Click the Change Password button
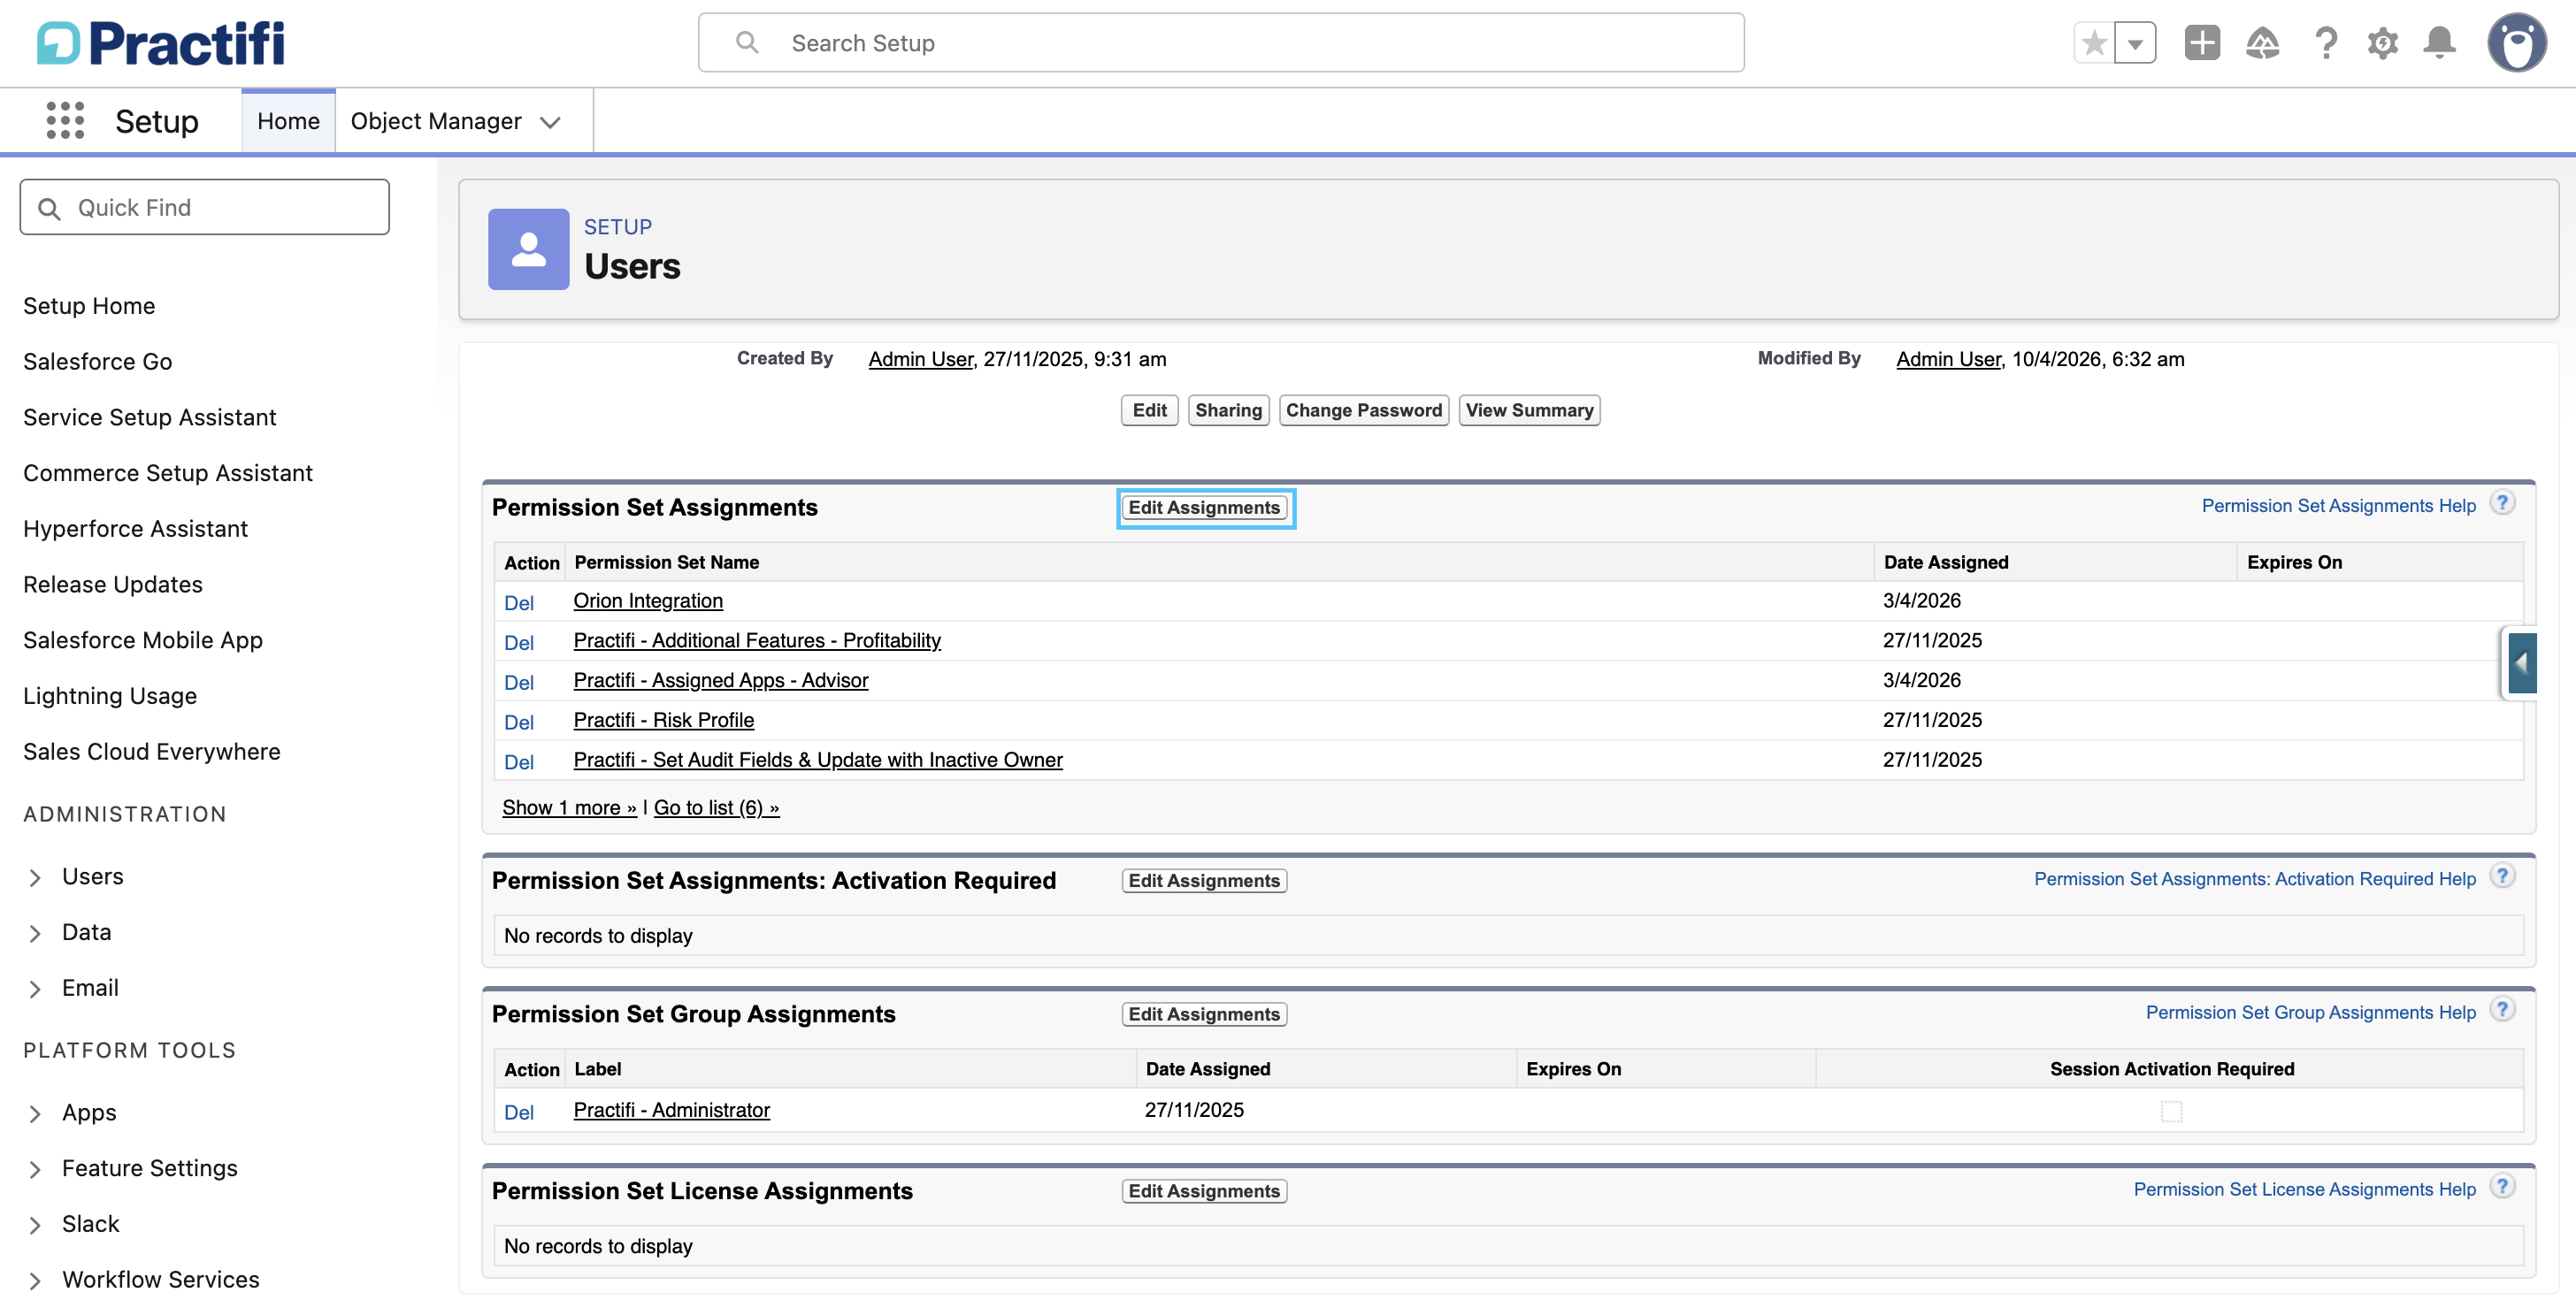The width and height of the screenshot is (2576, 1300). tap(1364, 410)
